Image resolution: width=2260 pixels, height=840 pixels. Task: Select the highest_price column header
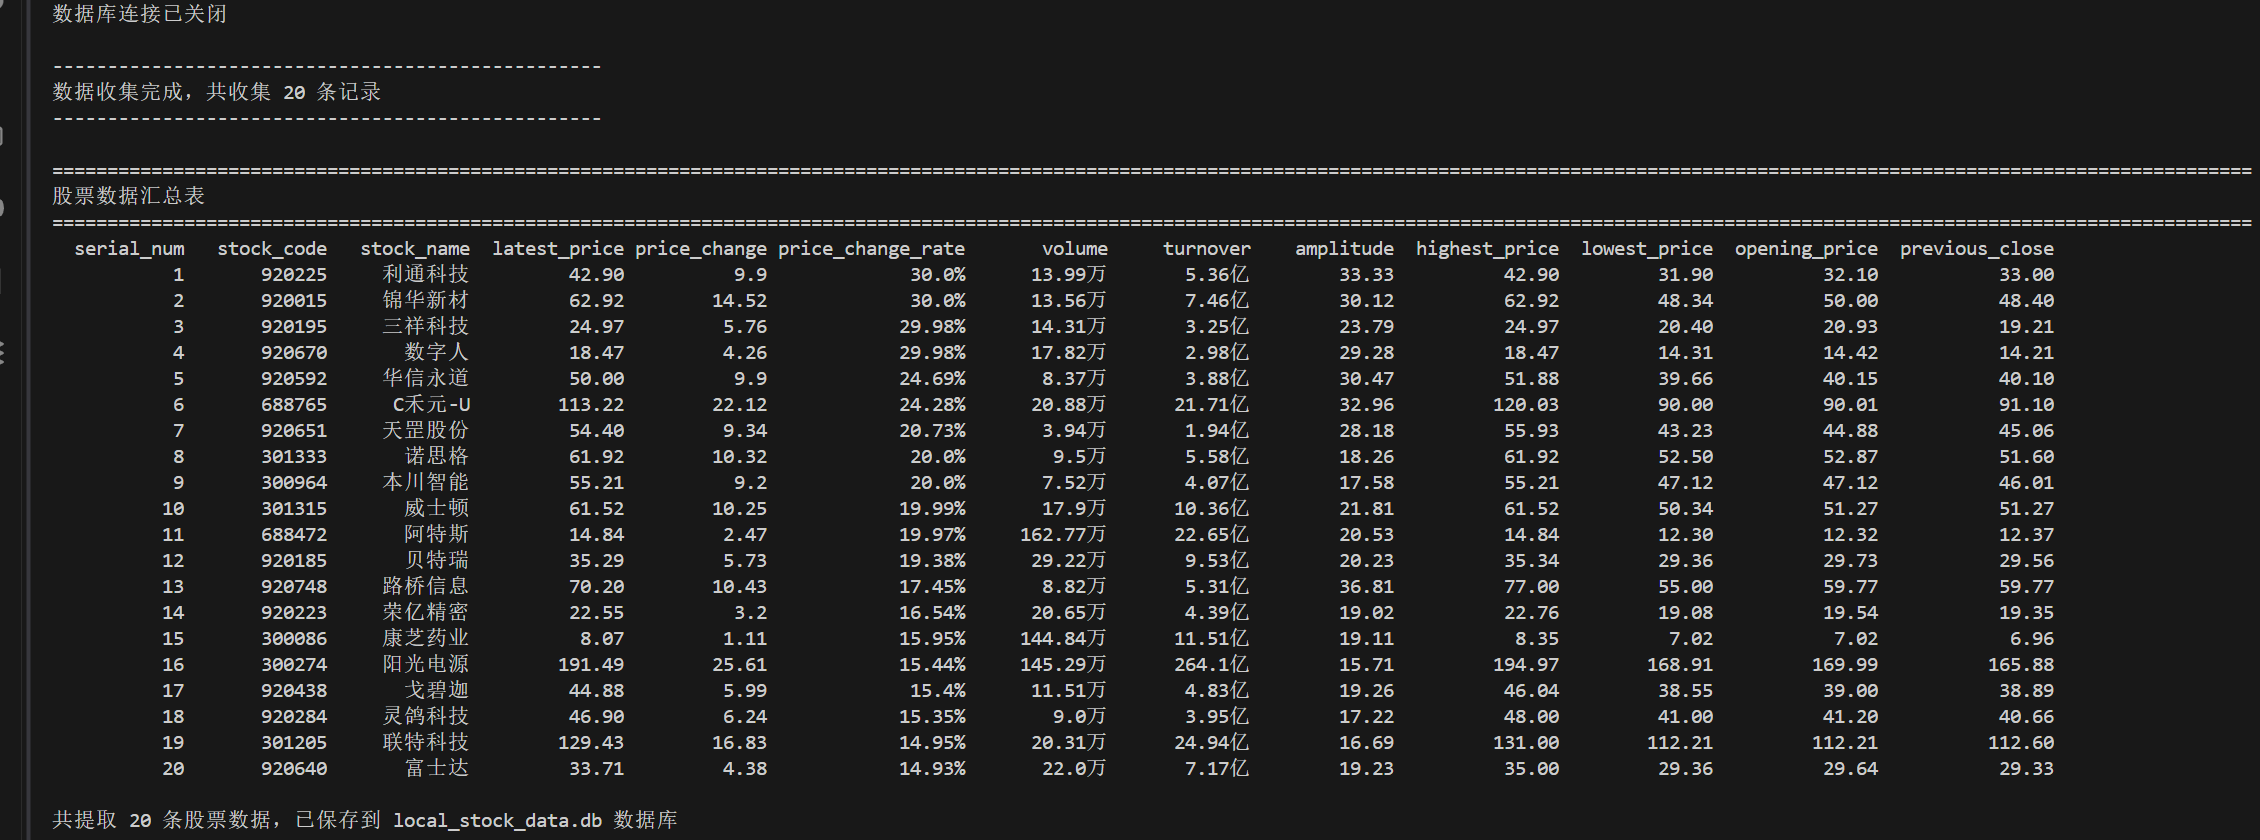click(x=1487, y=249)
